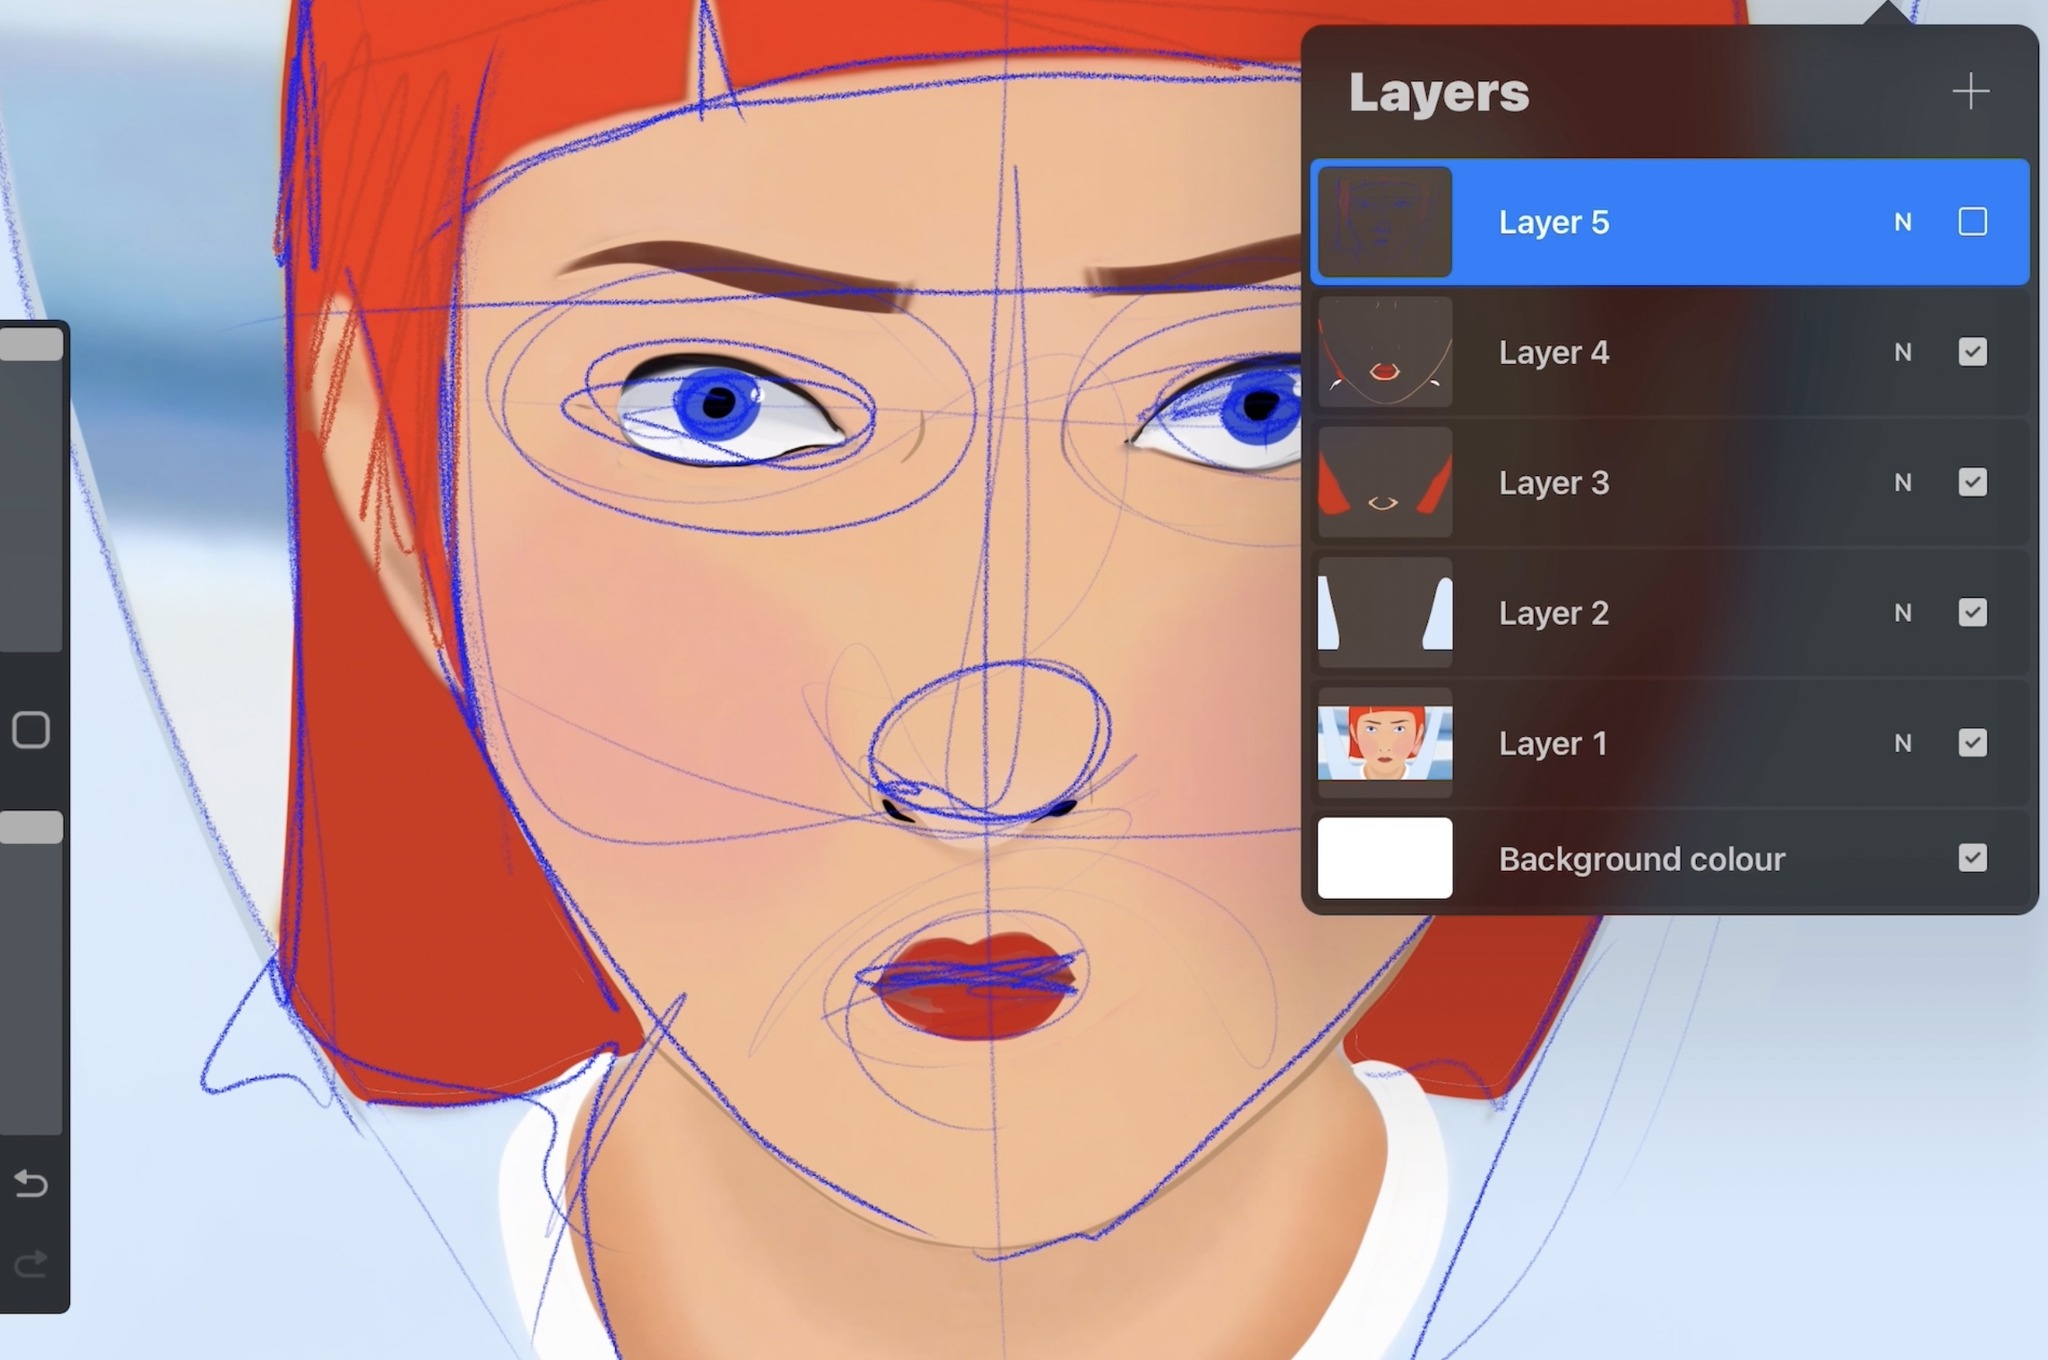Click the brush size slider handle
This screenshot has width=2048, height=1360.
pos(31,345)
